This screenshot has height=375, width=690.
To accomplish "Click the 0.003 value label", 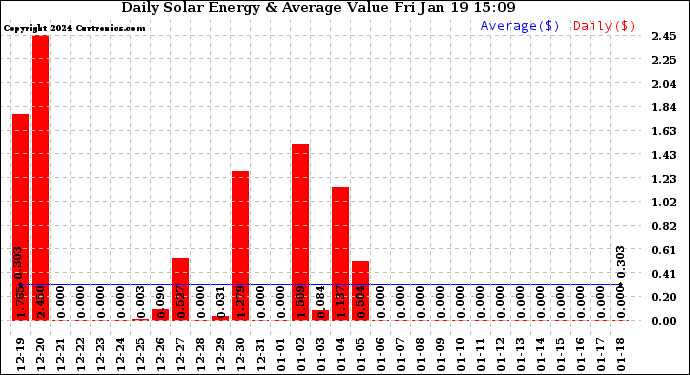I will coord(140,302).
